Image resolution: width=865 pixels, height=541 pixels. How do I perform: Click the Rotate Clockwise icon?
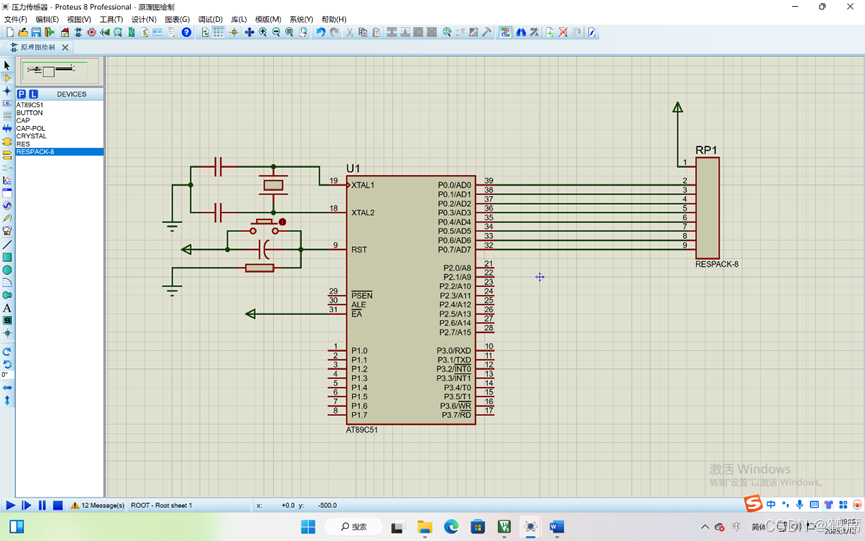(7, 351)
